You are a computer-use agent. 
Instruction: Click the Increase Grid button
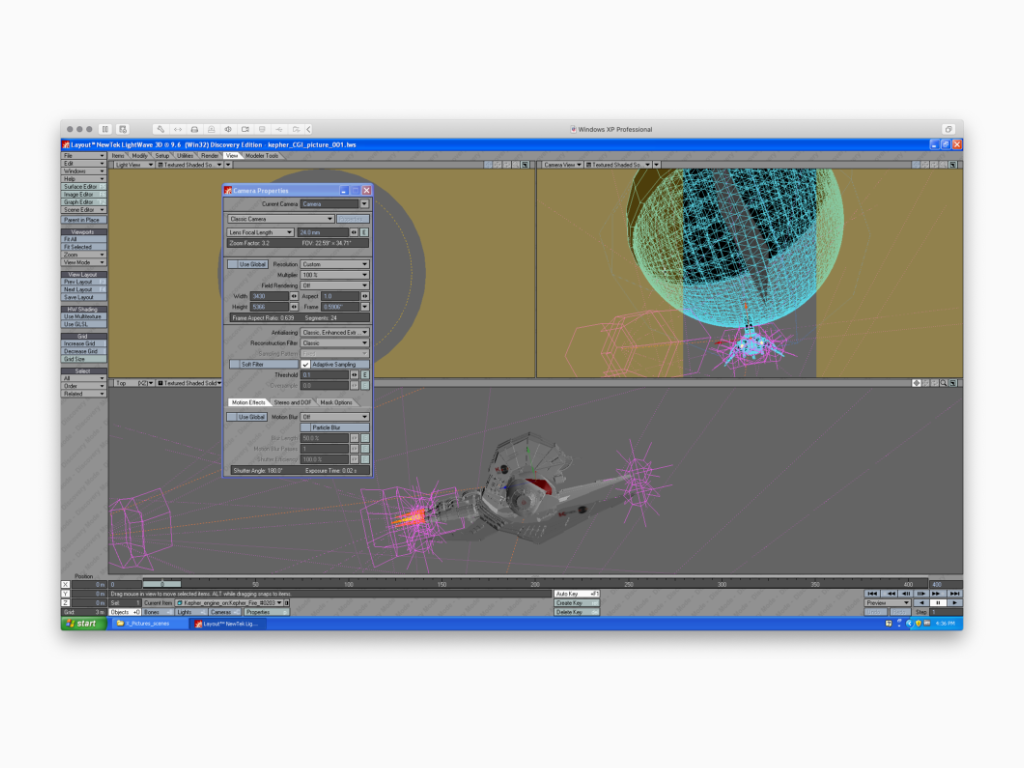coord(84,344)
